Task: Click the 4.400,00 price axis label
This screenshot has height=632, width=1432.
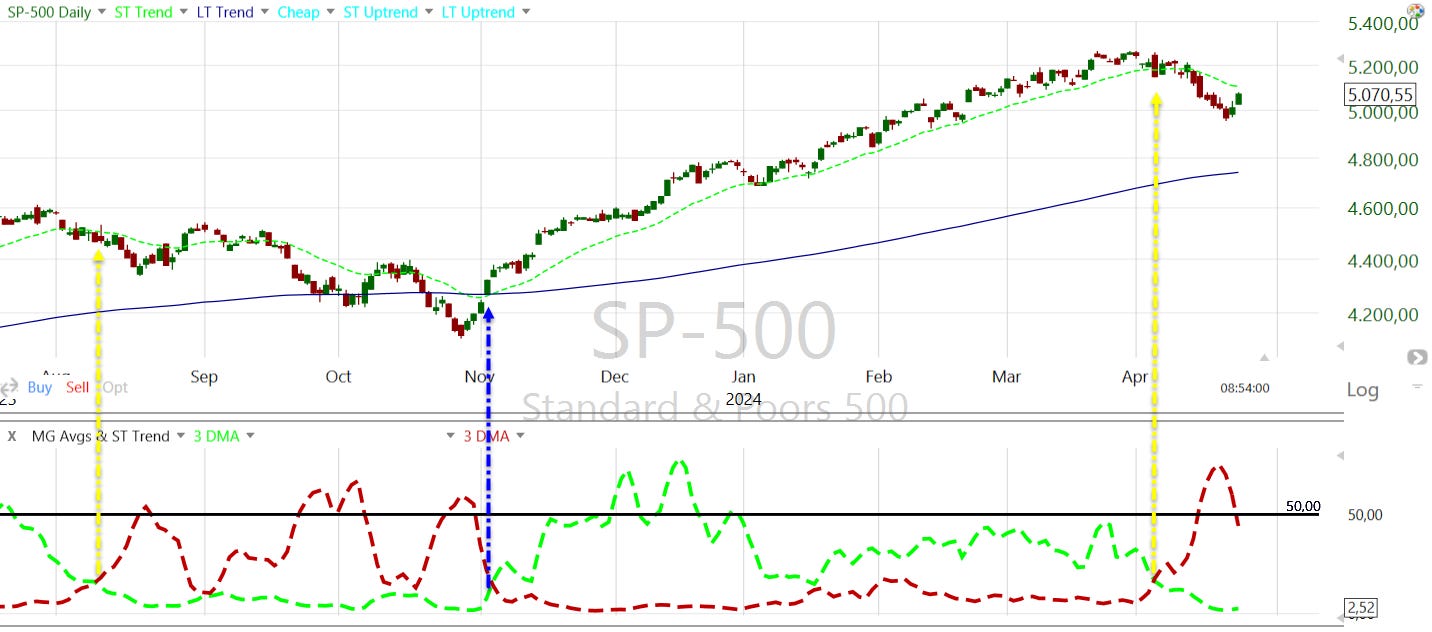Action: click(1383, 261)
